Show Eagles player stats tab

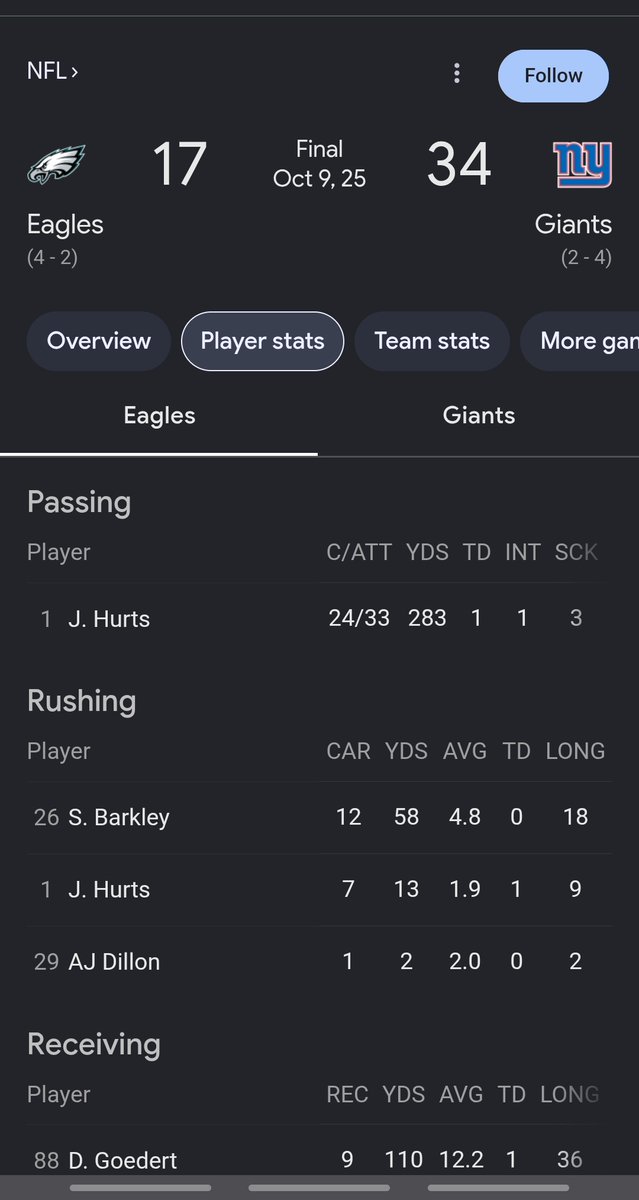159,416
